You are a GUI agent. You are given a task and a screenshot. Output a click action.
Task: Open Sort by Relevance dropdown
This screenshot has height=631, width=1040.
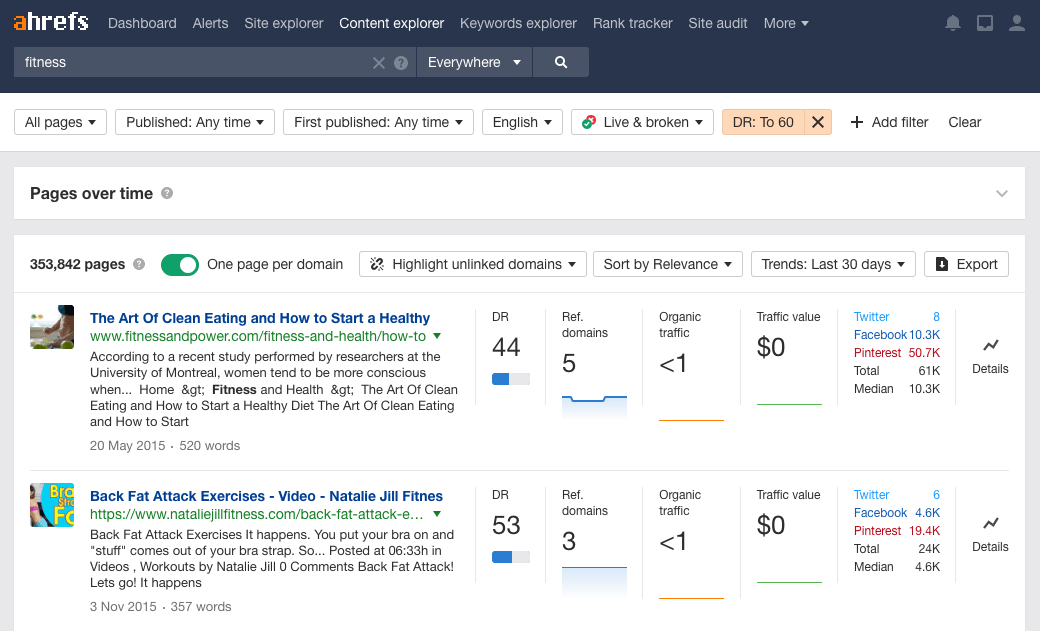667,264
